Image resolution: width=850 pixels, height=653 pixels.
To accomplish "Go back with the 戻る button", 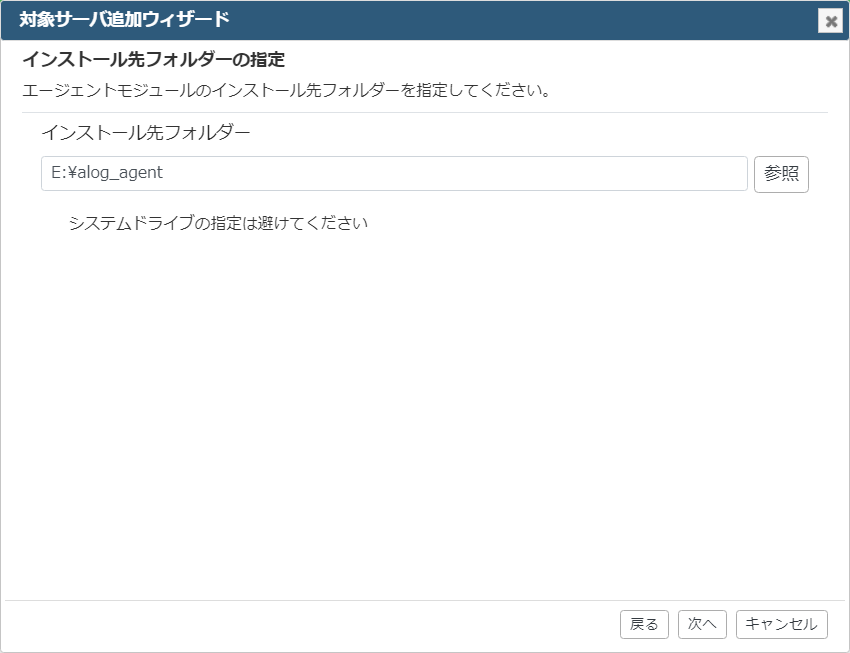I will point(644,624).
